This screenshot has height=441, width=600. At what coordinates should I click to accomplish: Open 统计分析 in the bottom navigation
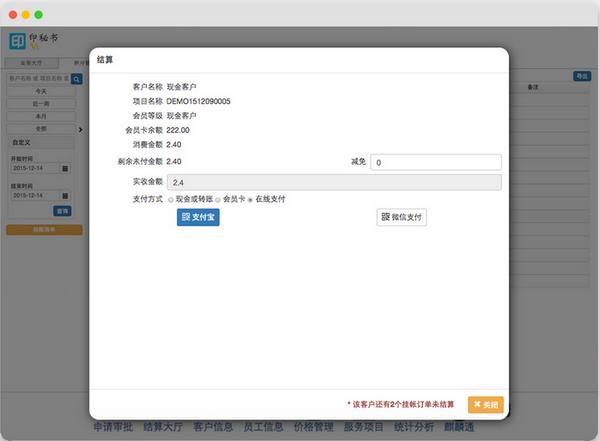(x=412, y=427)
